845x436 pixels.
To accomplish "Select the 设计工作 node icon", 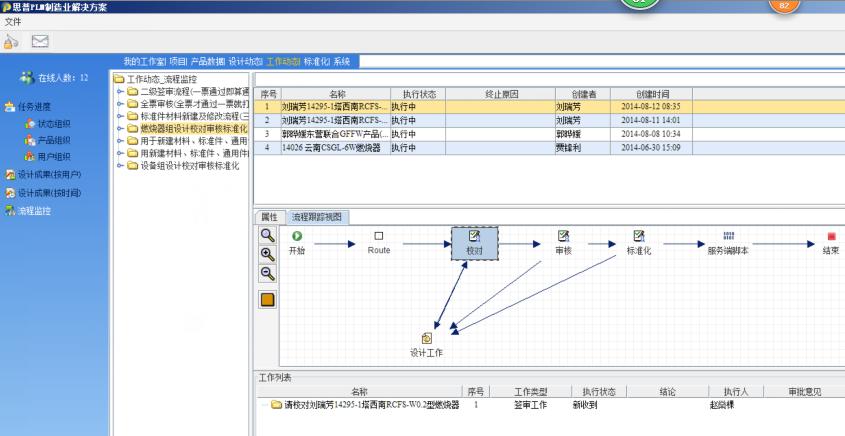I will click(427, 339).
